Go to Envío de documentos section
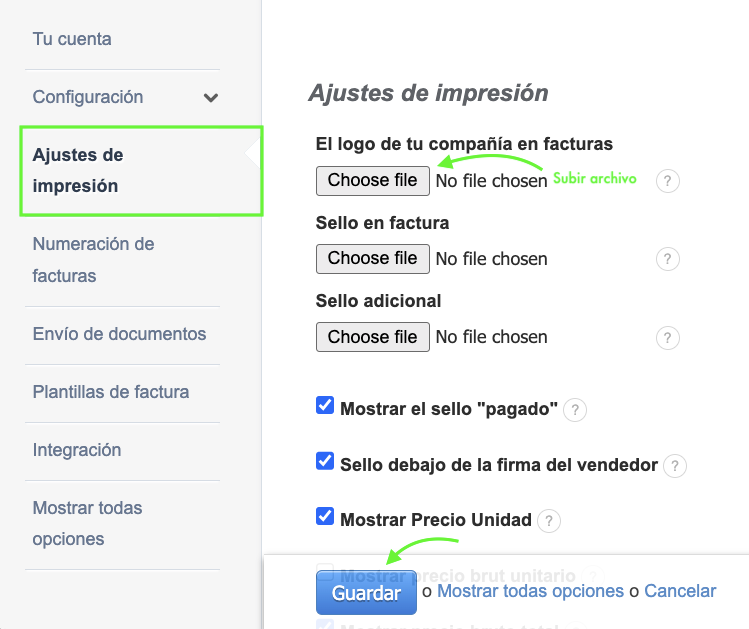 119,334
